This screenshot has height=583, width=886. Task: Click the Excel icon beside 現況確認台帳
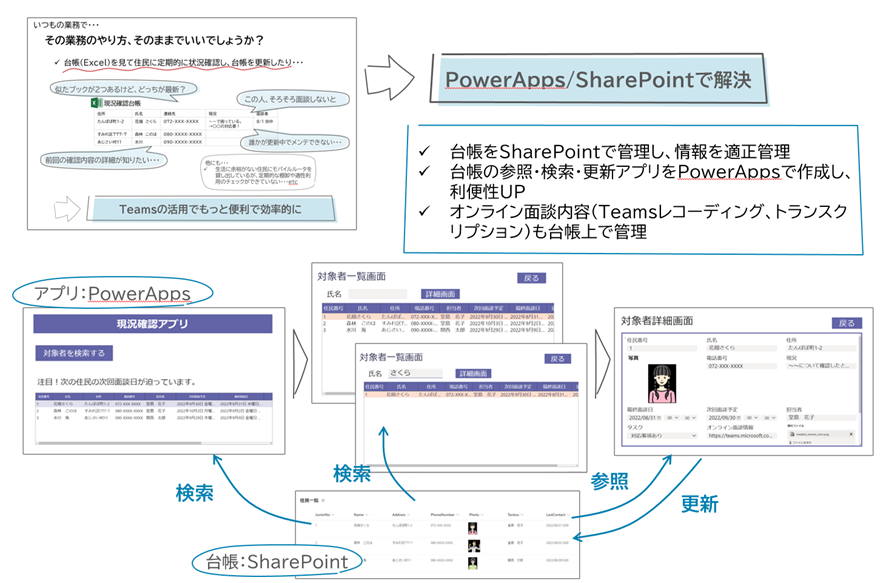pos(95,103)
